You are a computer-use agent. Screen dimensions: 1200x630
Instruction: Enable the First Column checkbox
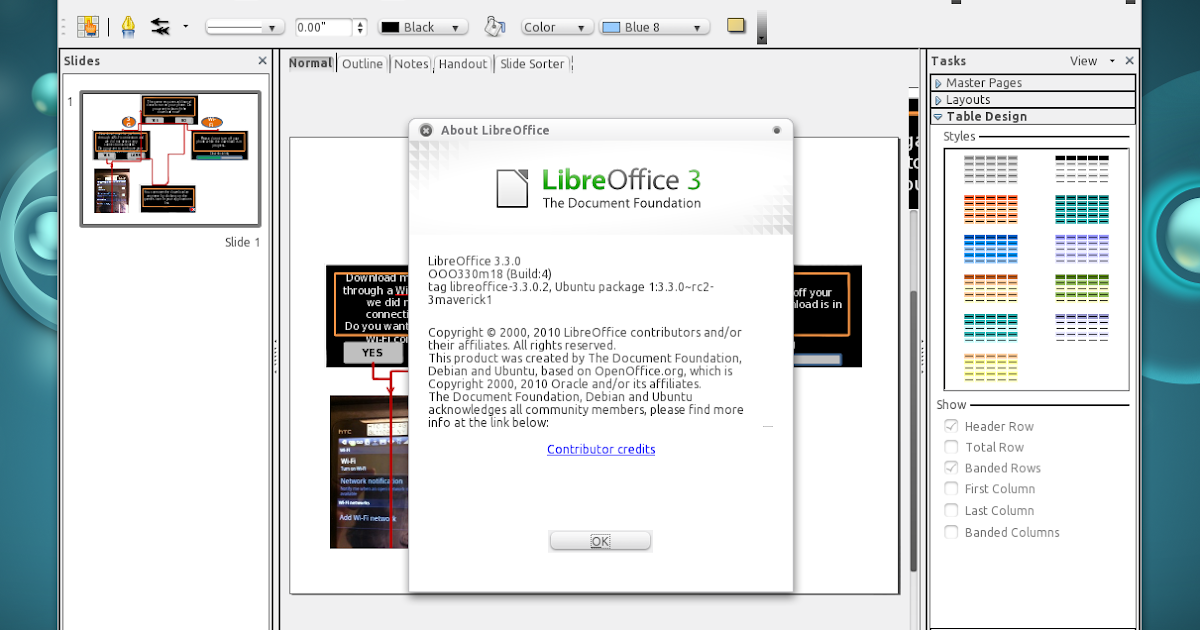(x=951, y=489)
